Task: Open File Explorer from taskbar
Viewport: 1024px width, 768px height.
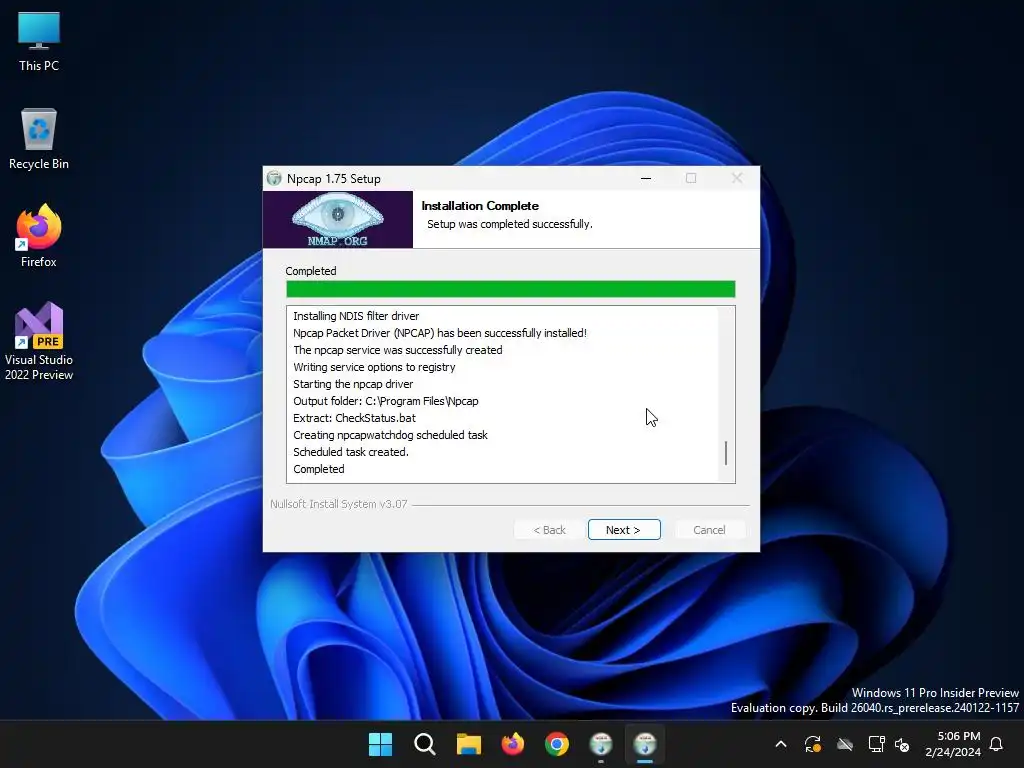Action: (x=468, y=744)
